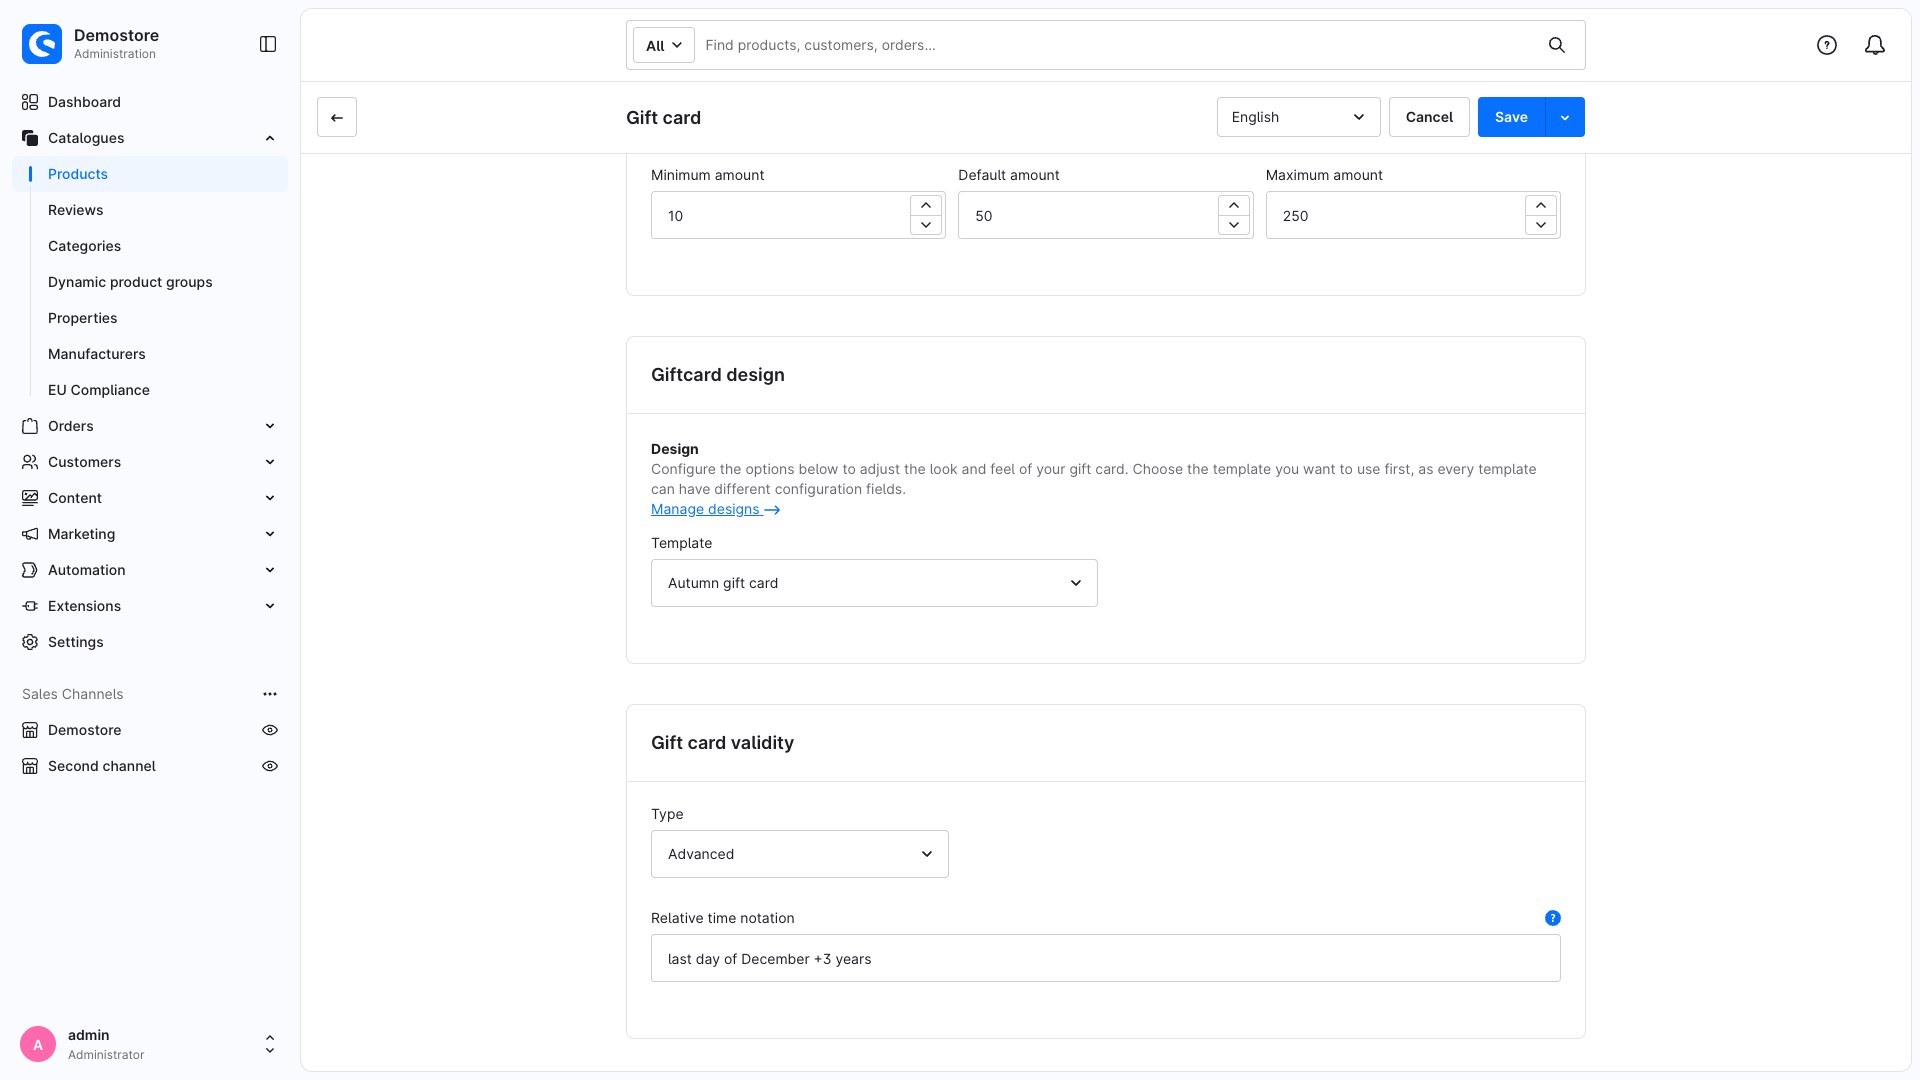Screen dimensions: 1920x1080
Task: Decrease the Default amount value
Action: (x=1234, y=225)
